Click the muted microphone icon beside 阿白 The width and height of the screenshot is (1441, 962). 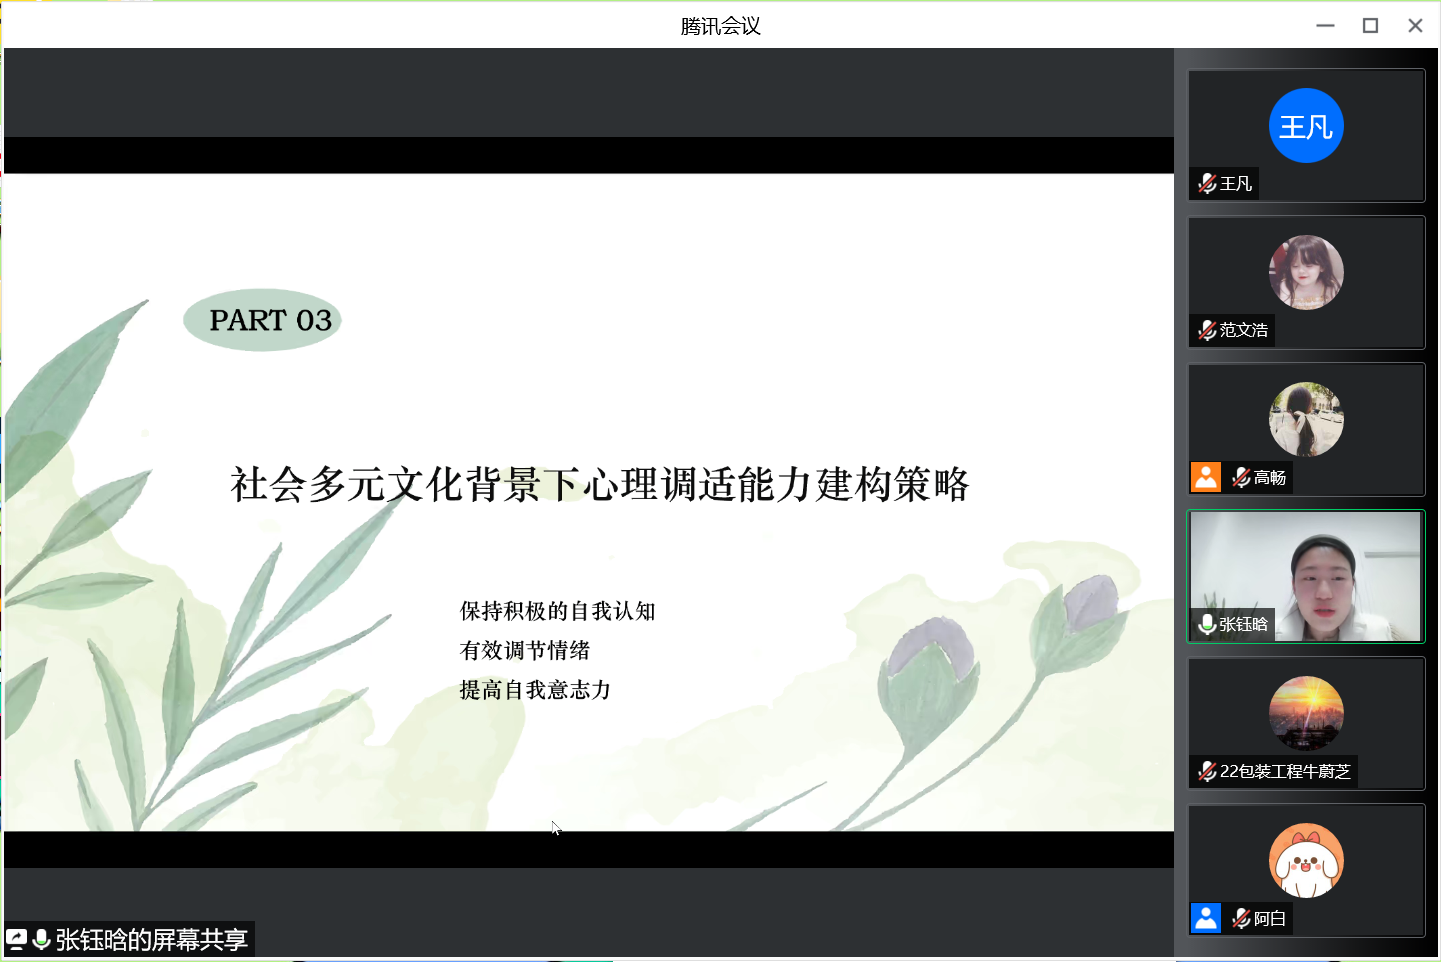pyautogui.click(x=1241, y=918)
